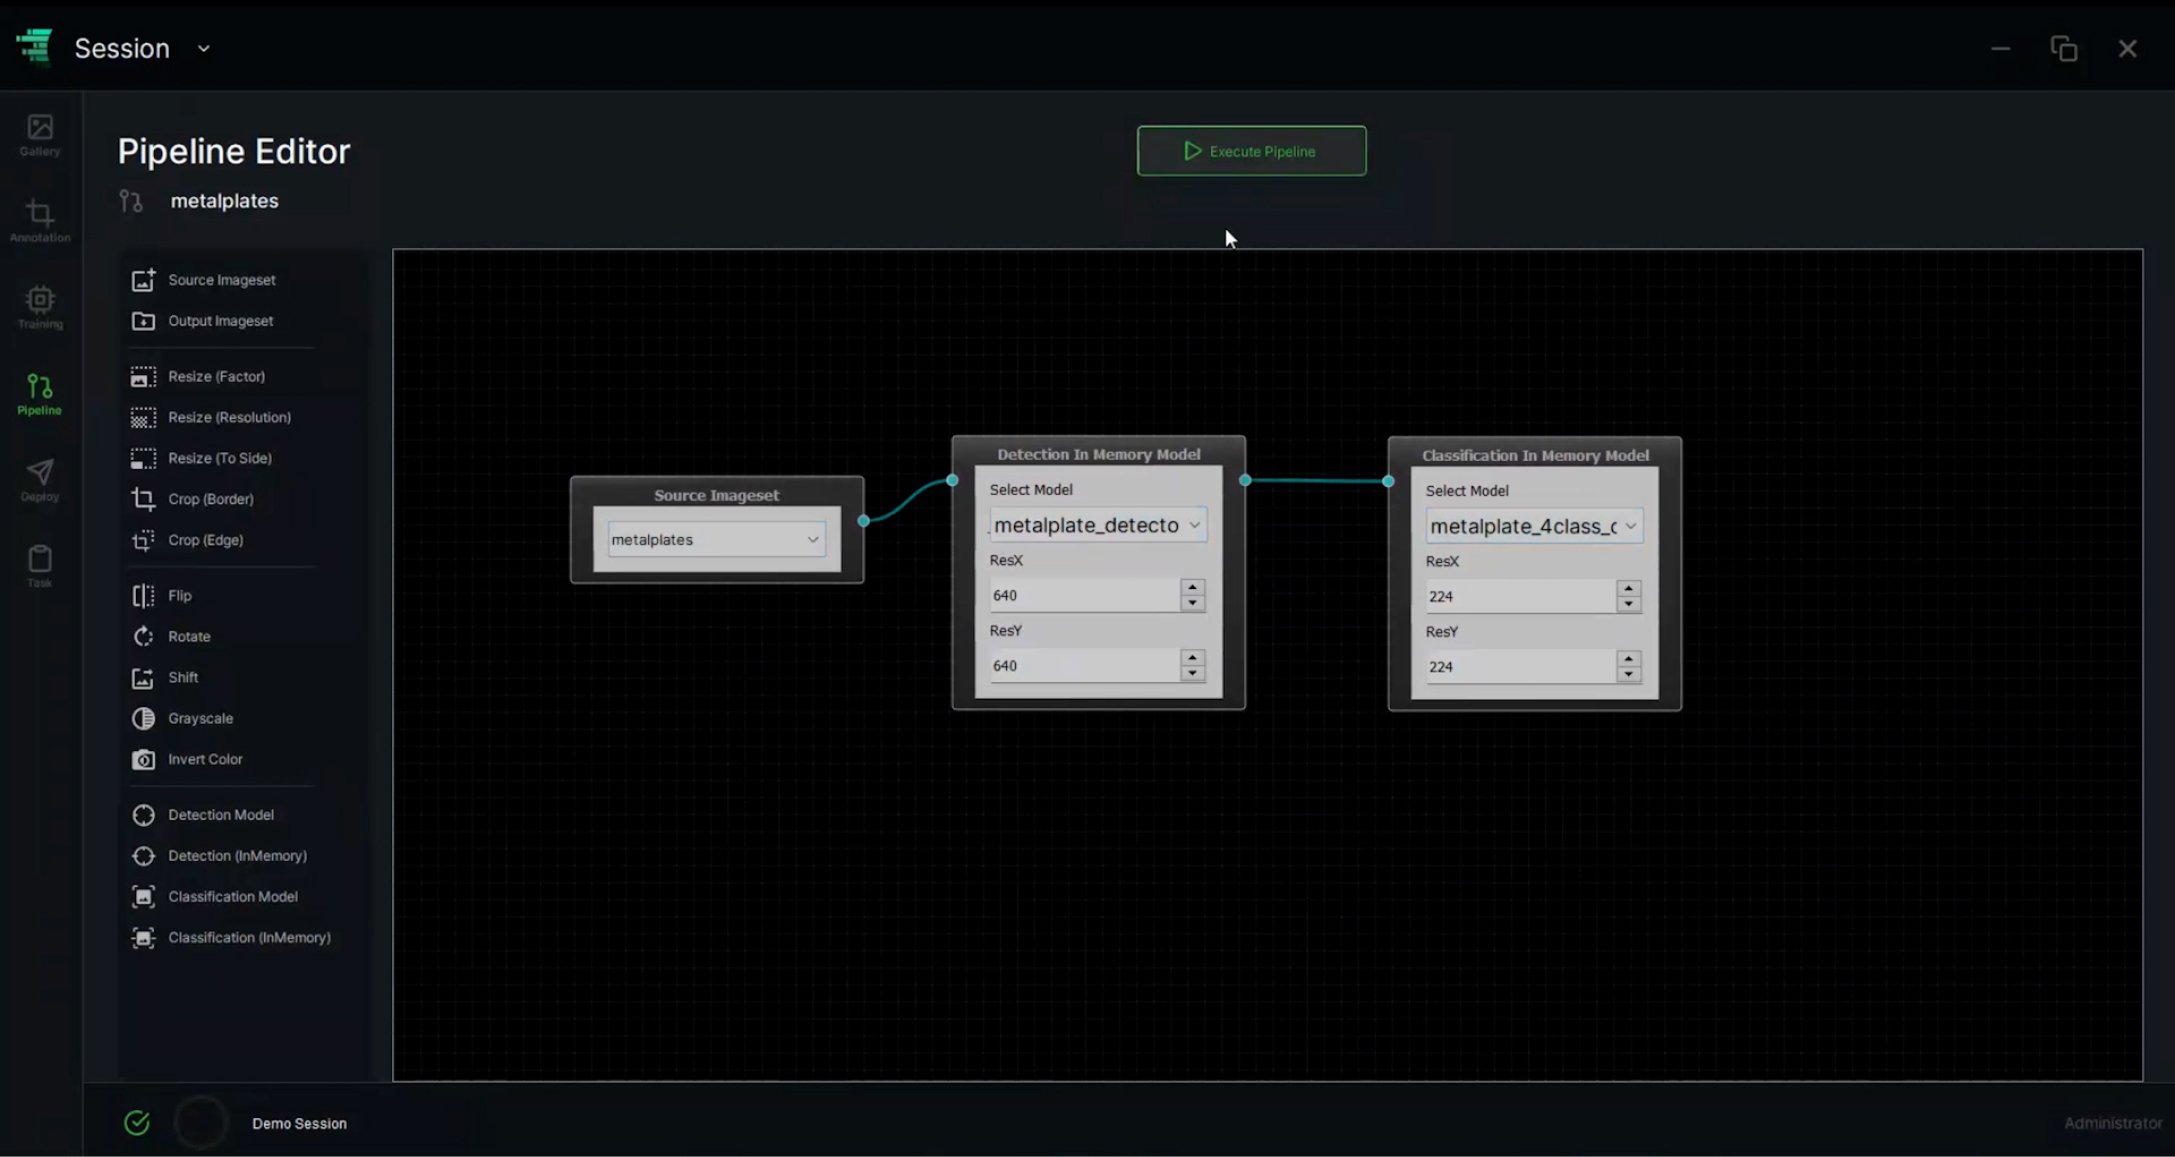
Task: Decrease Classification ResY value
Action: [x=1628, y=674]
